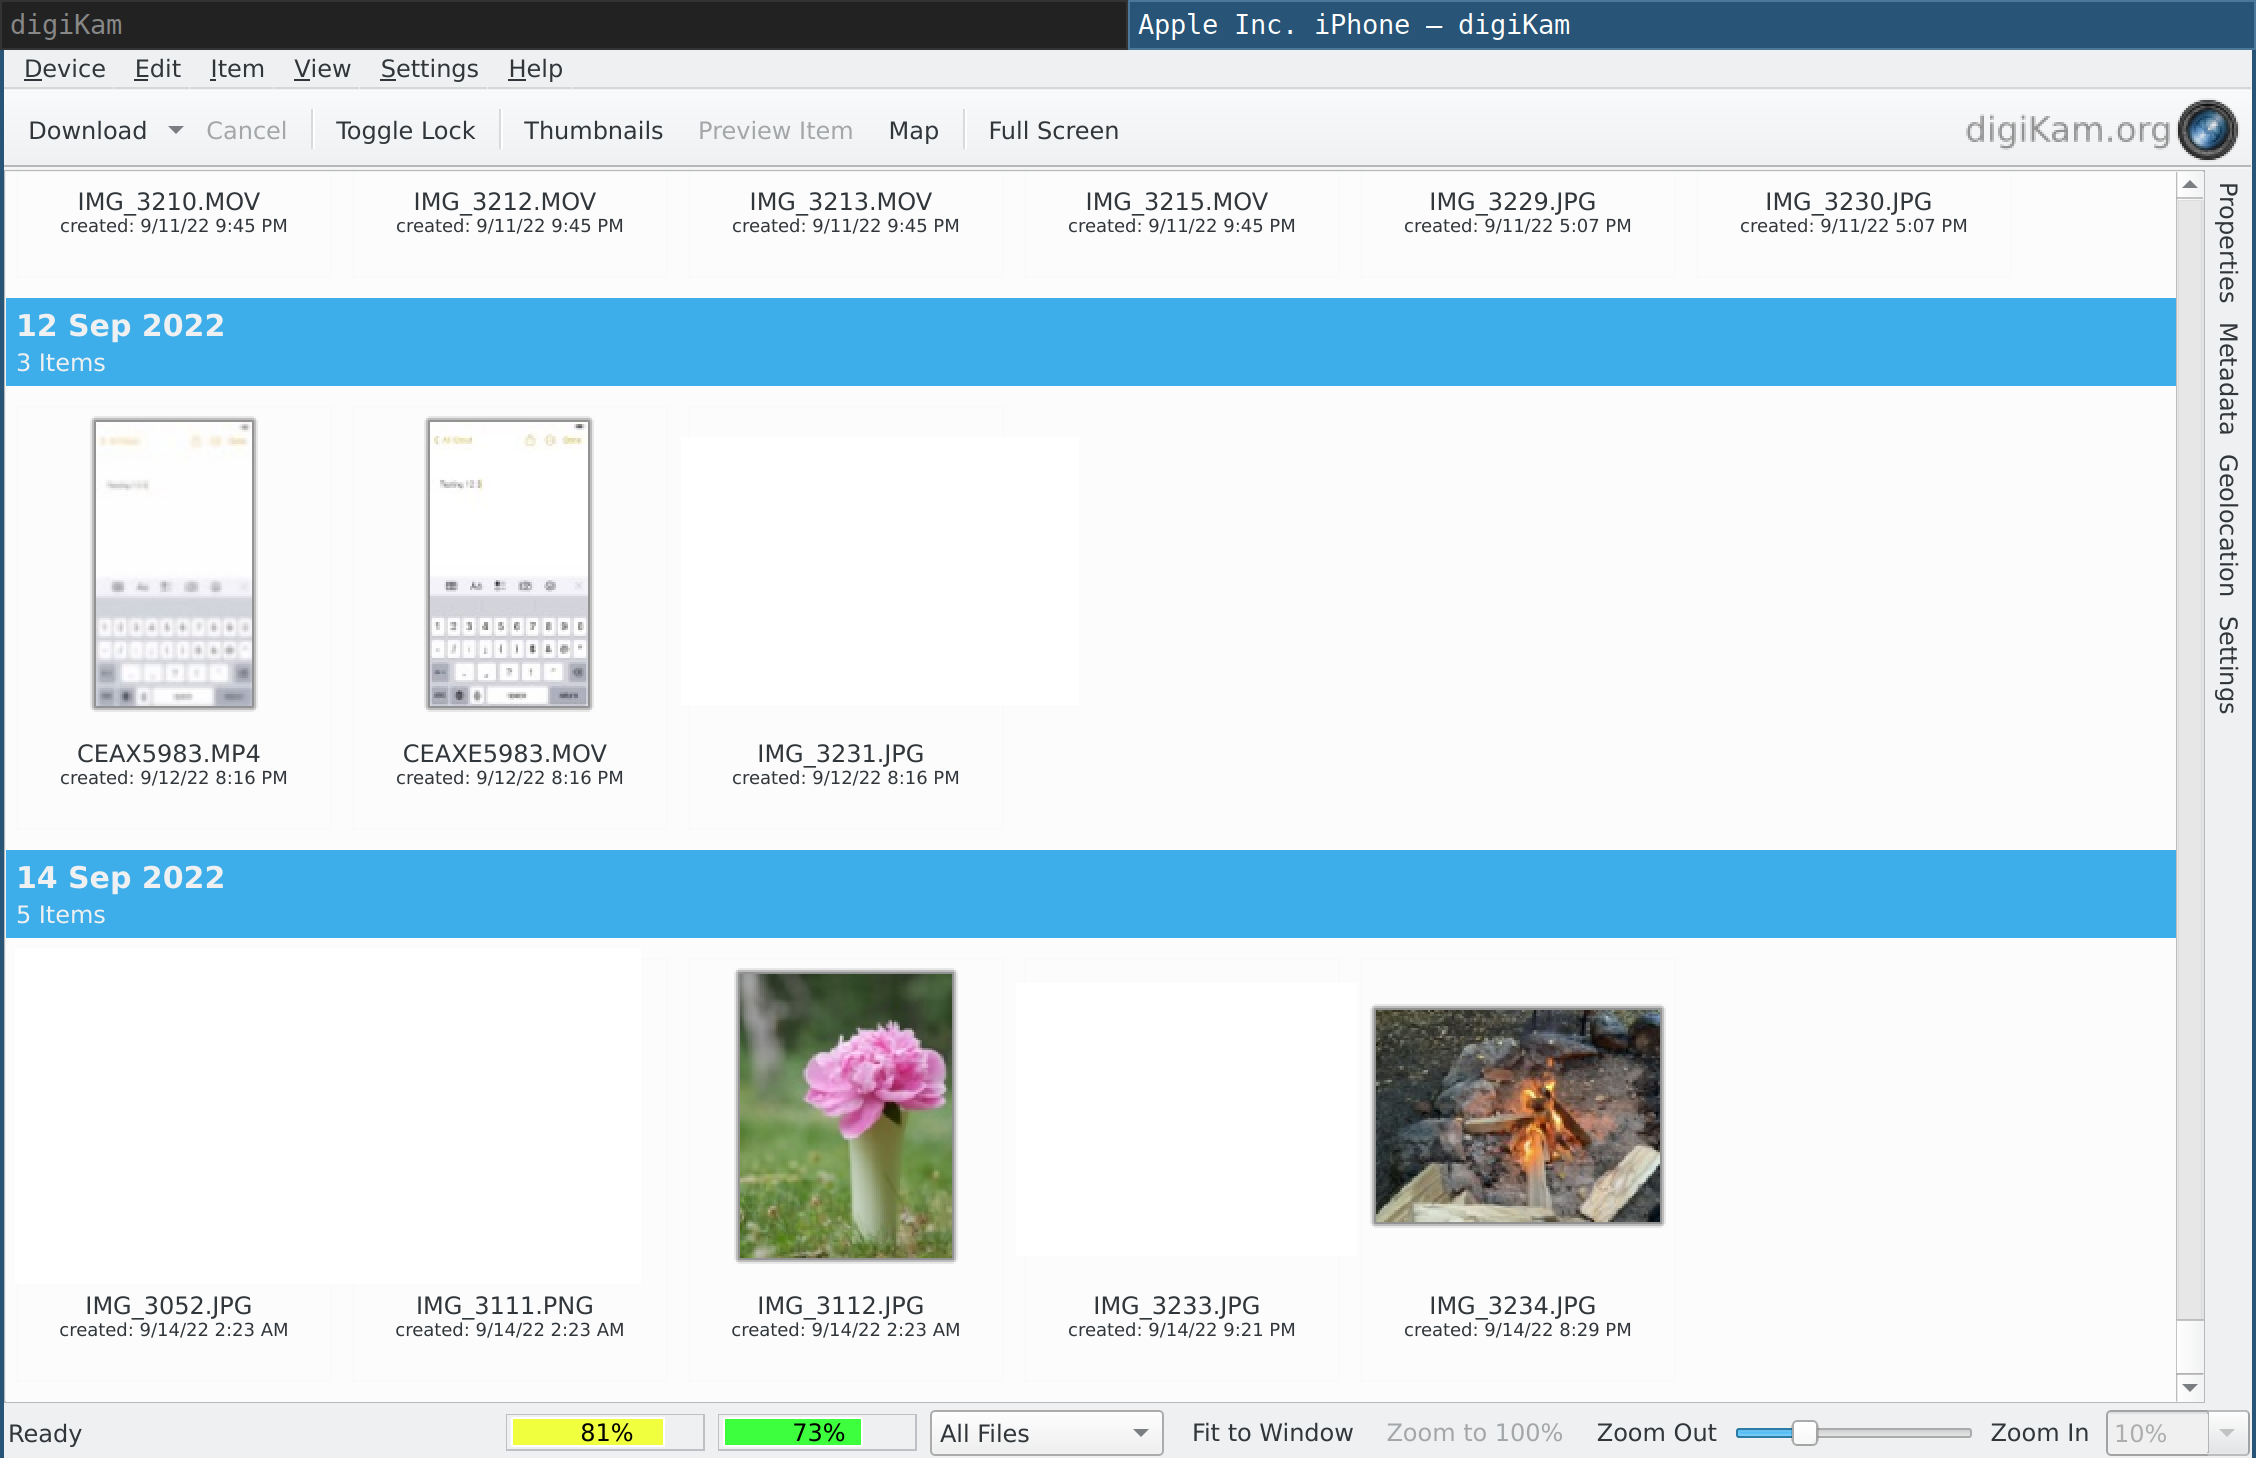Toggle Lock on the selected item
Screen dimensions: 2256x1458
tap(405, 130)
